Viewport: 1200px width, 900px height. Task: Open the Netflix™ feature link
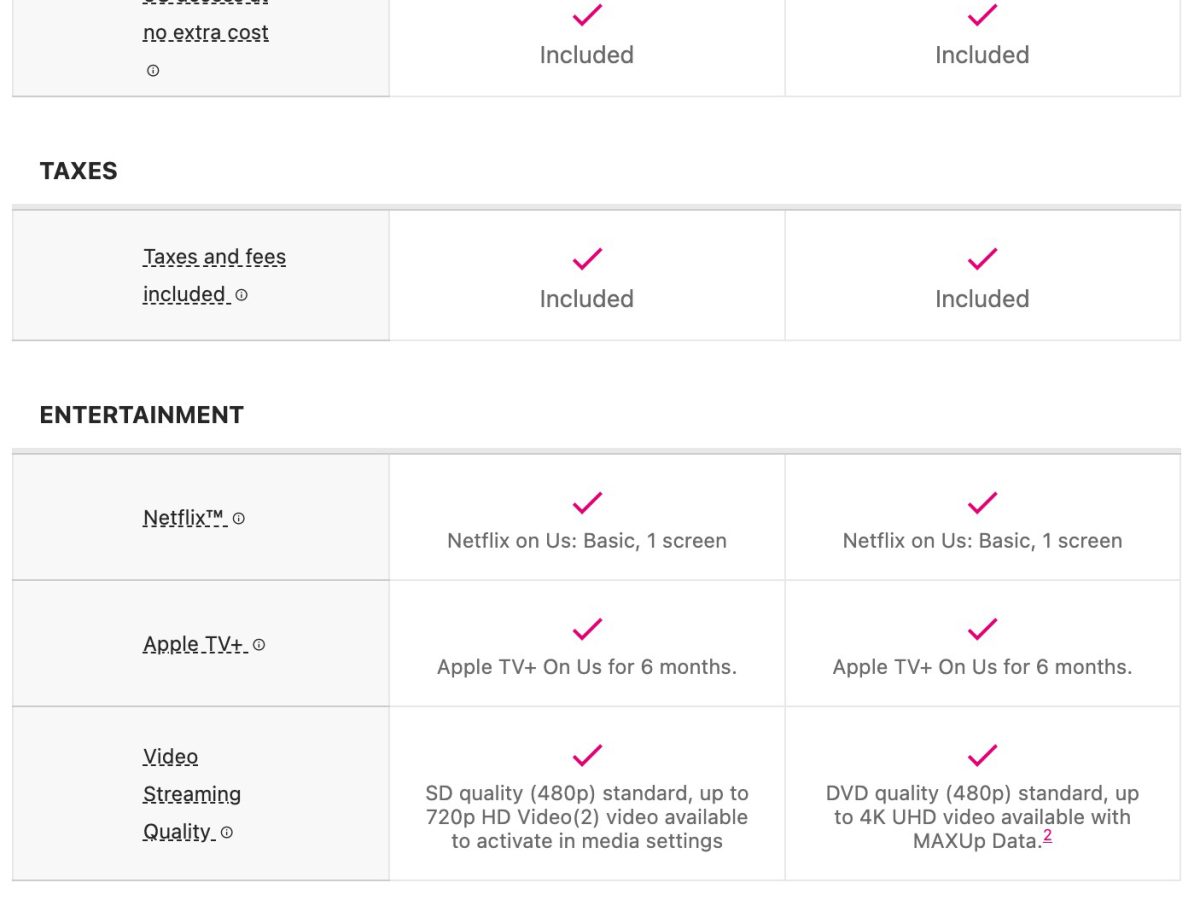pyautogui.click(x=184, y=518)
